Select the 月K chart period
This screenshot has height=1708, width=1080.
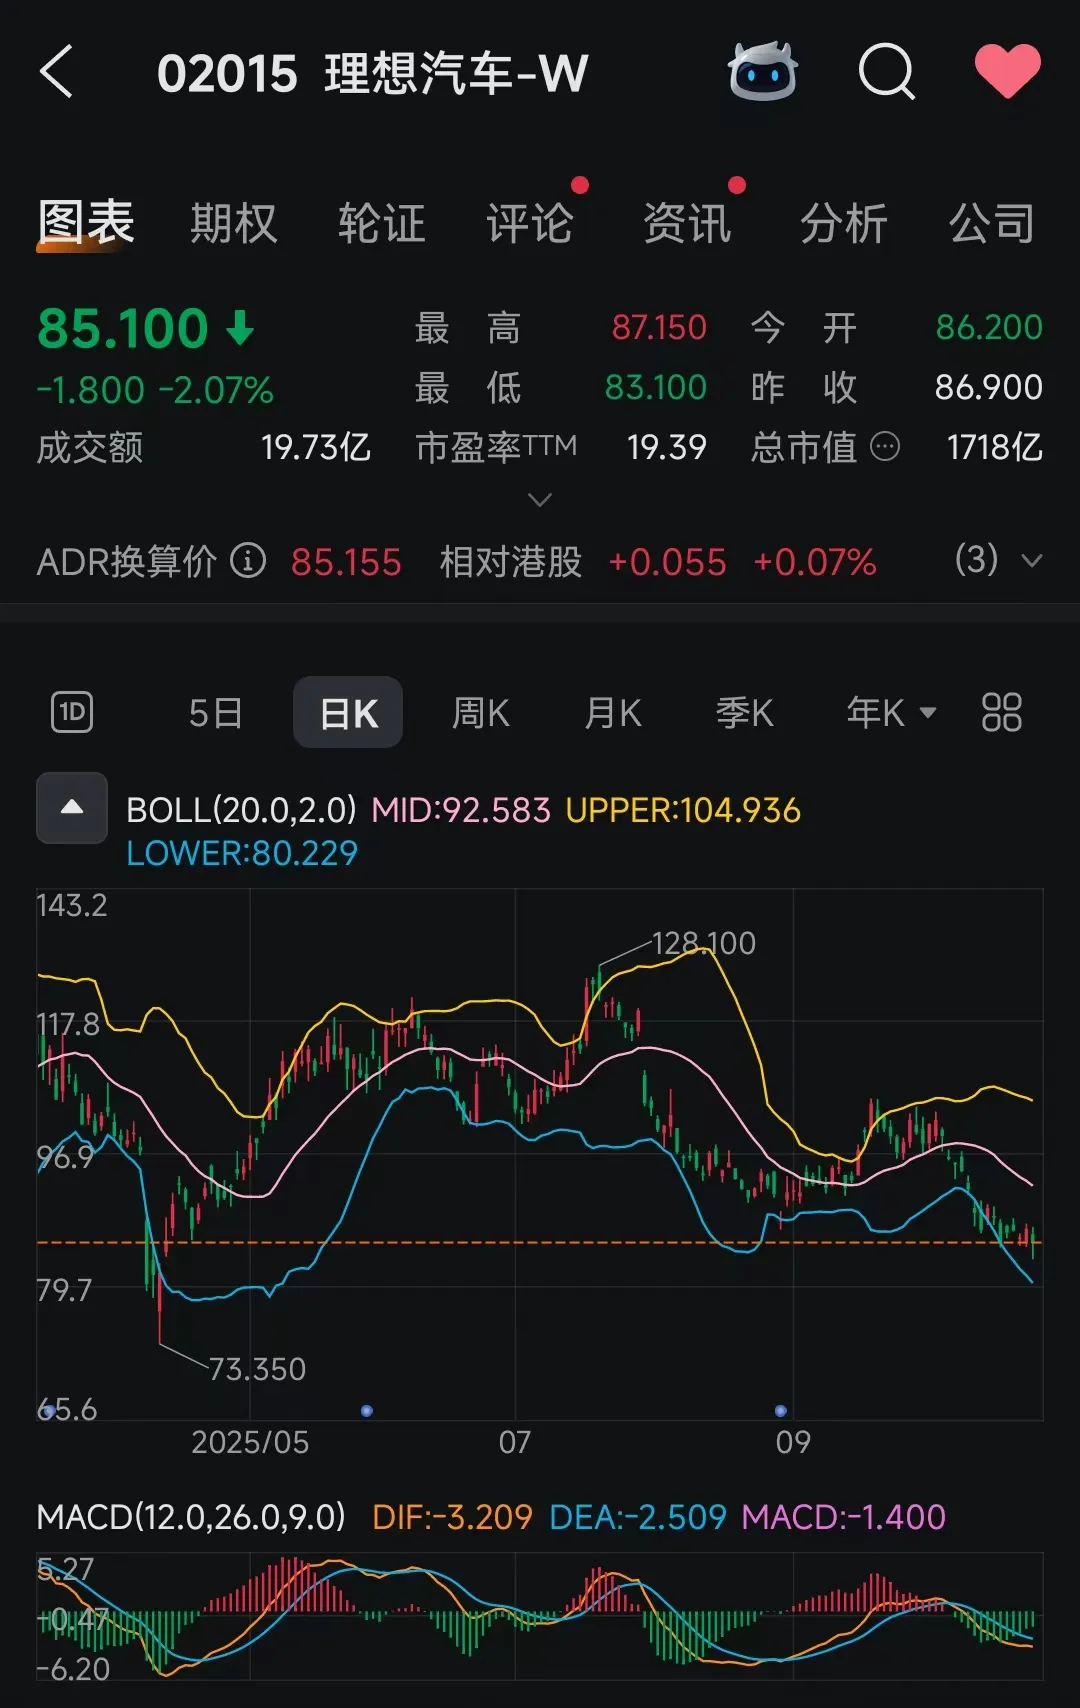pos(613,713)
